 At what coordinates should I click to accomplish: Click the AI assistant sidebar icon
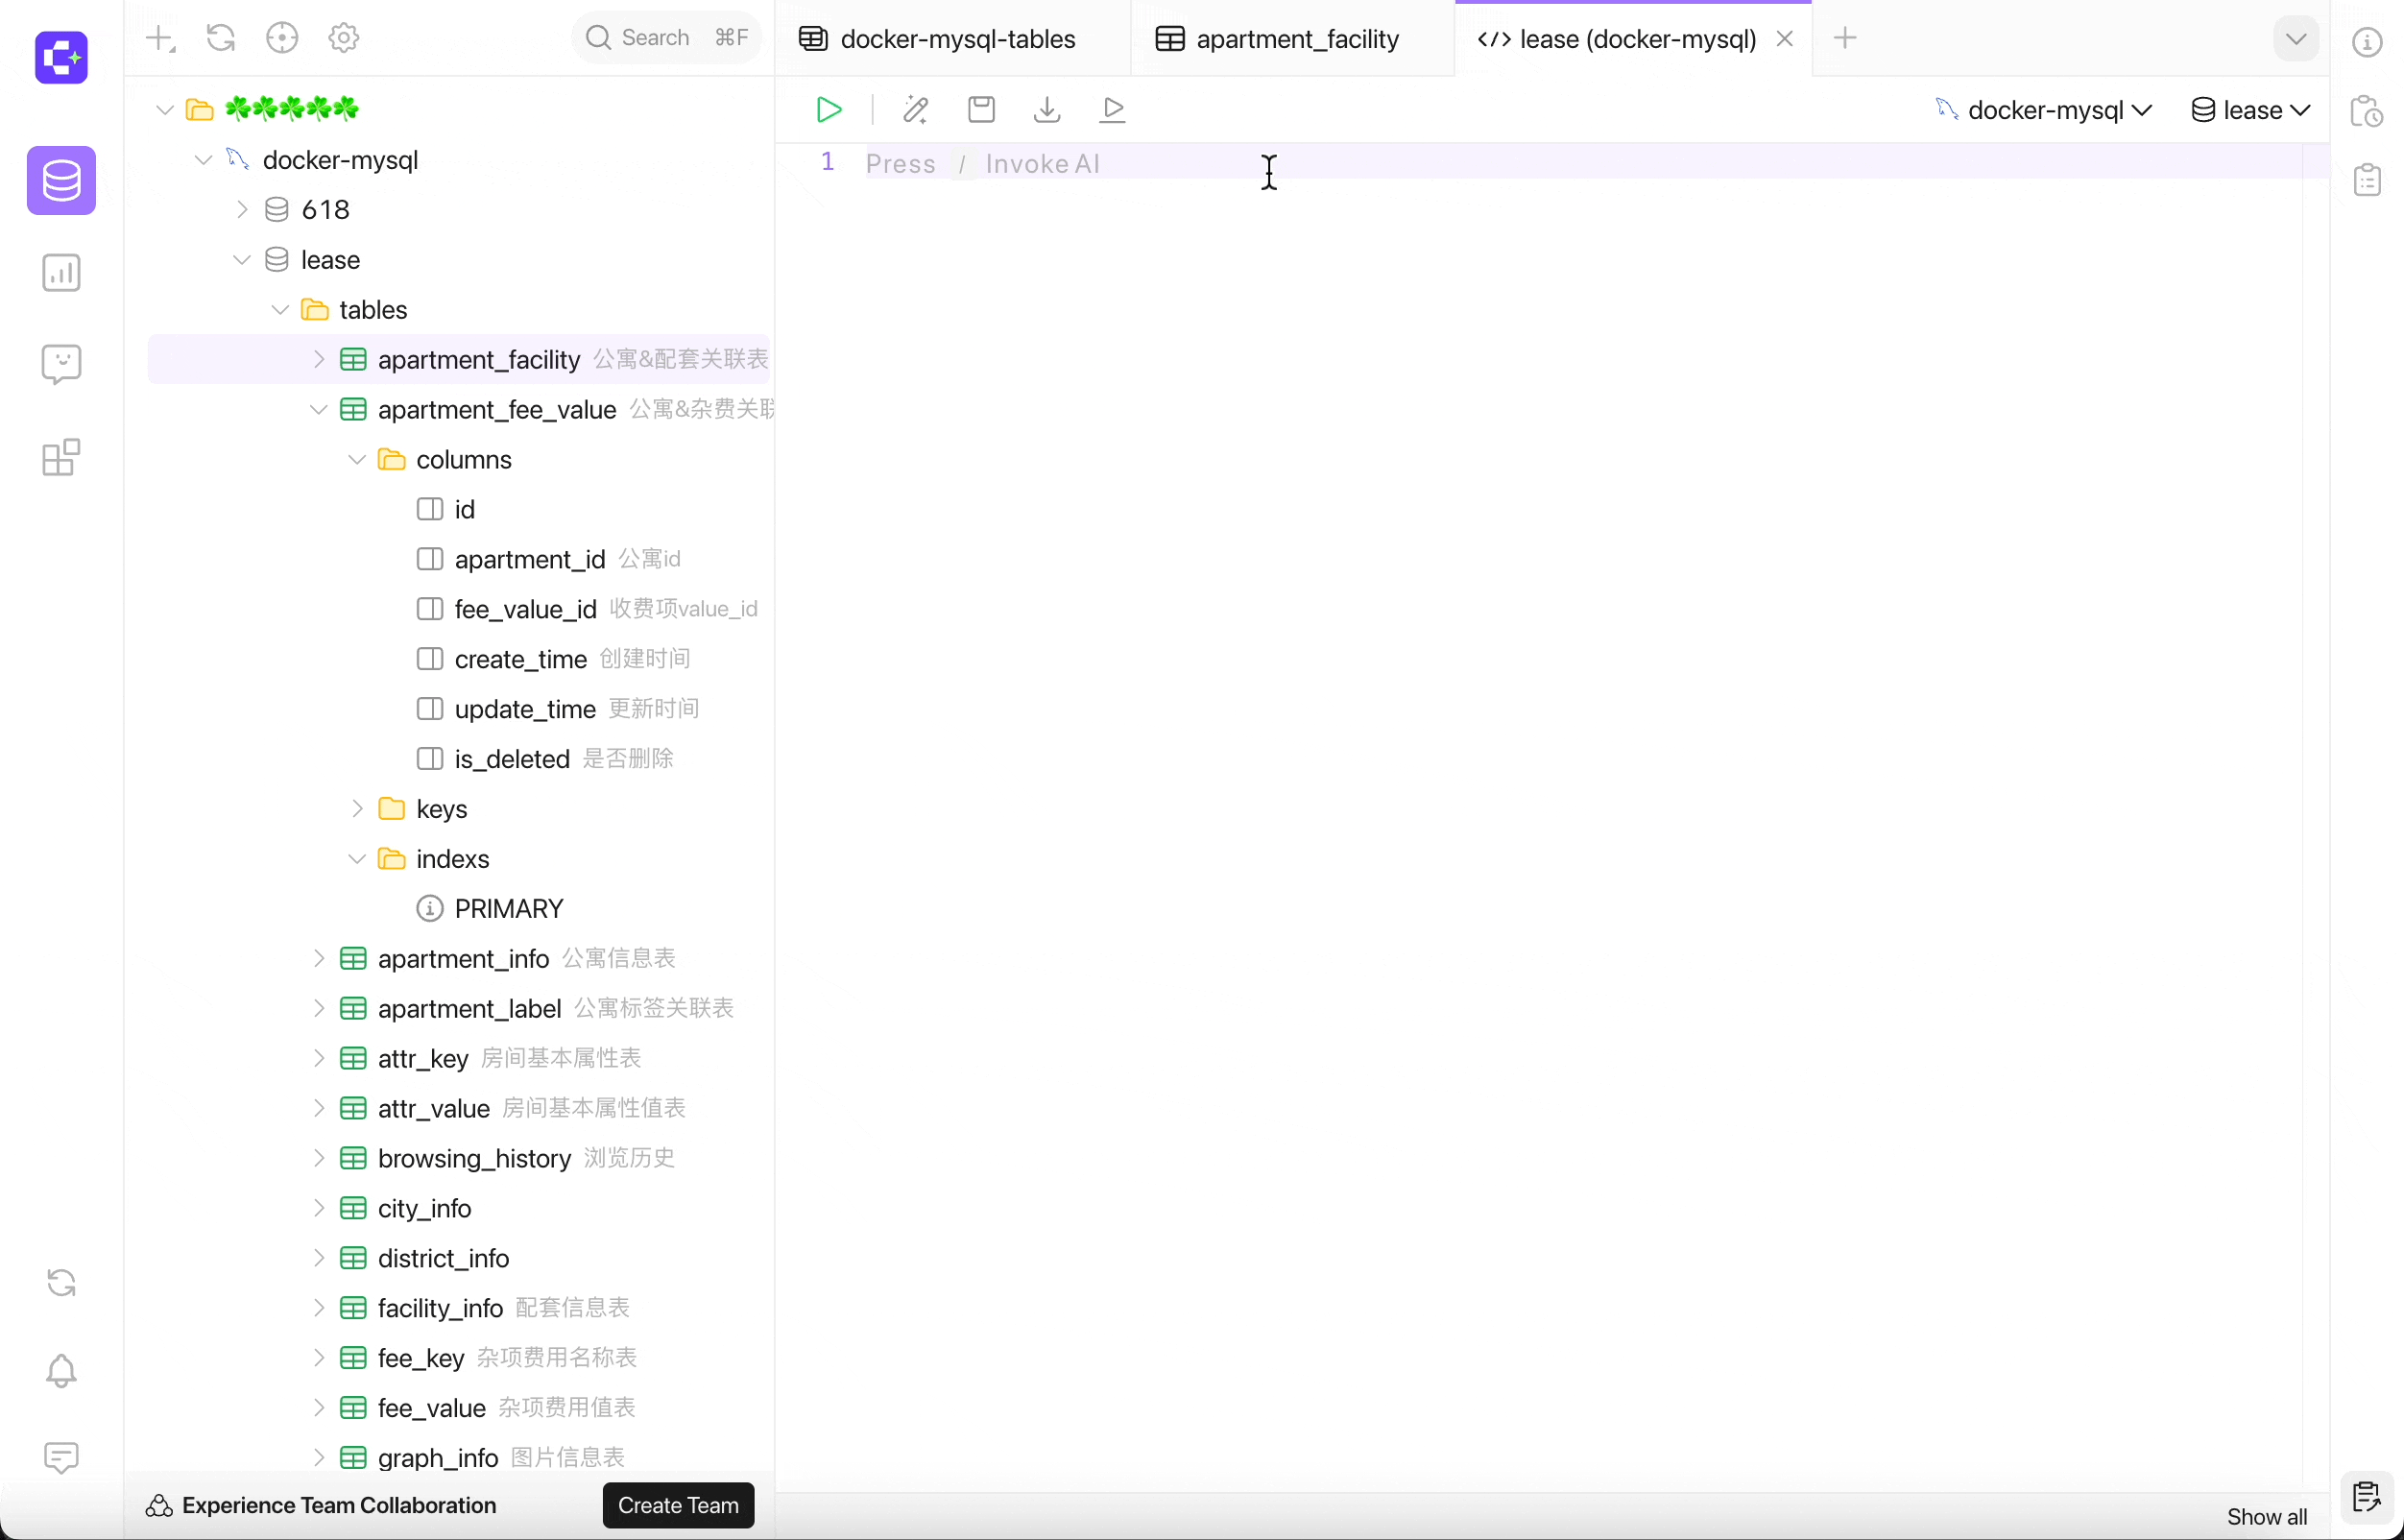point(61,365)
